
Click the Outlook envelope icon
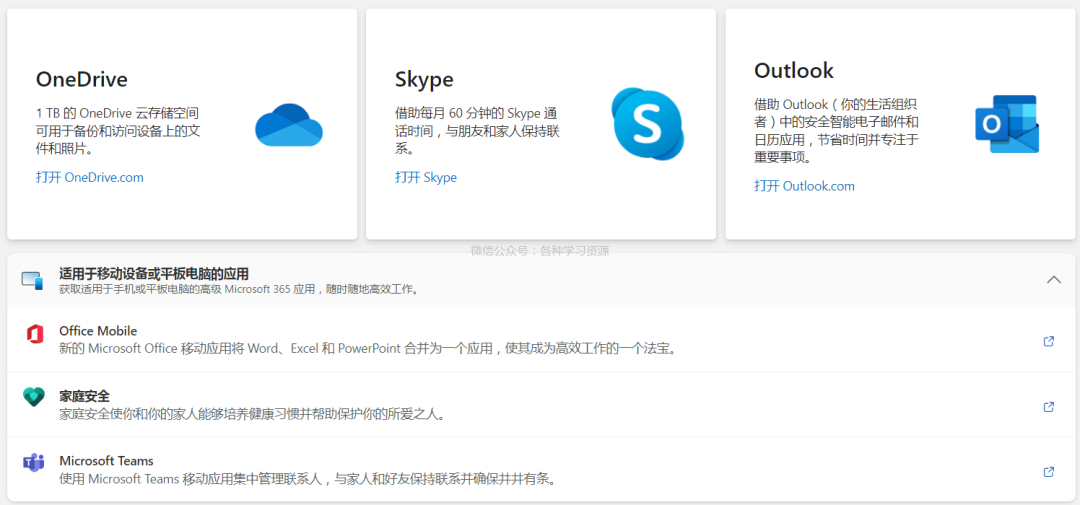tap(1007, 124)
